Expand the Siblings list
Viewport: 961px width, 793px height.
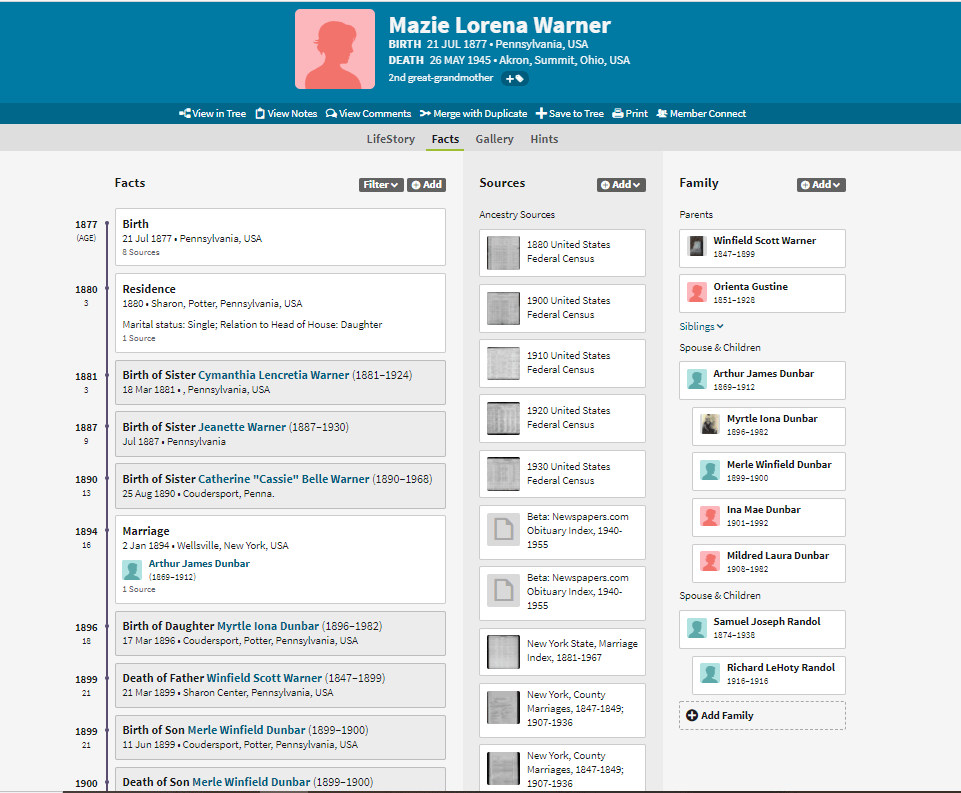click(701, 326)
